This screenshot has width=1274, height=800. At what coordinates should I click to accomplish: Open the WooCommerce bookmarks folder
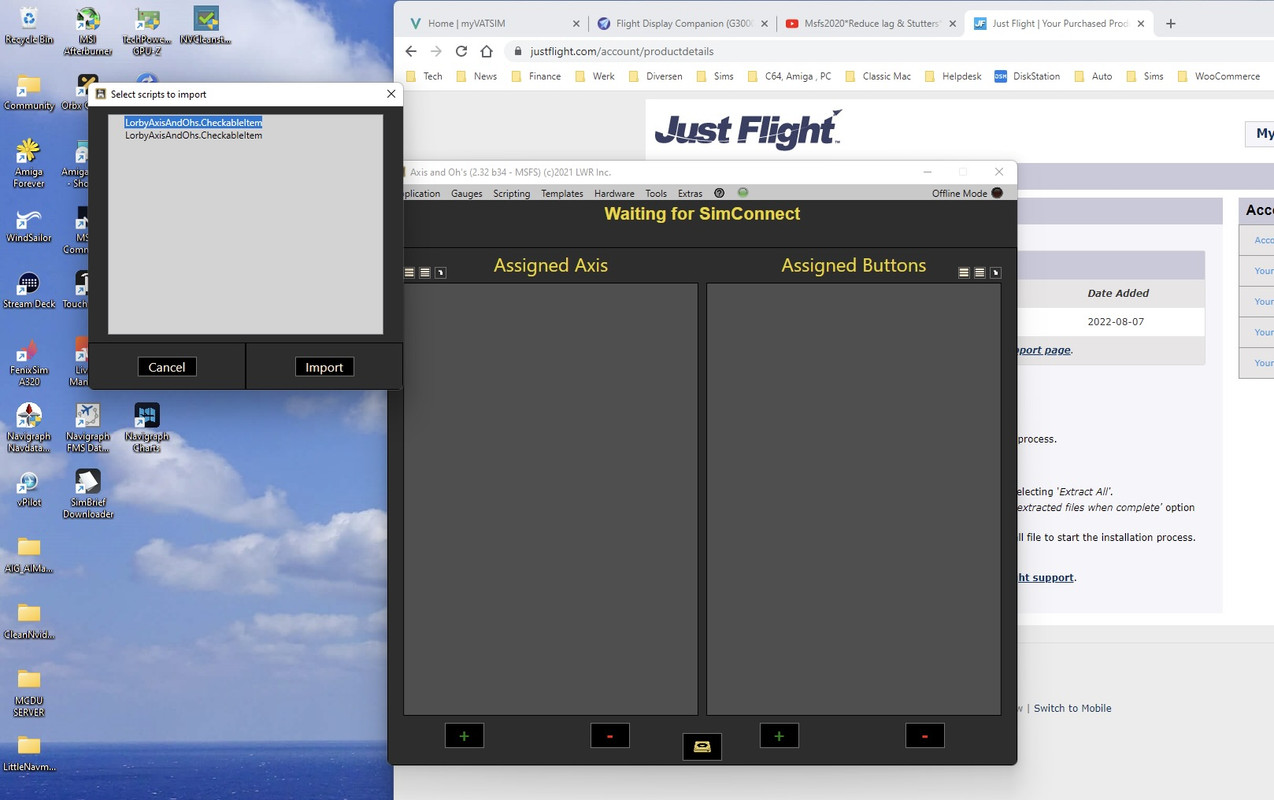click(x=1218, y=76)
